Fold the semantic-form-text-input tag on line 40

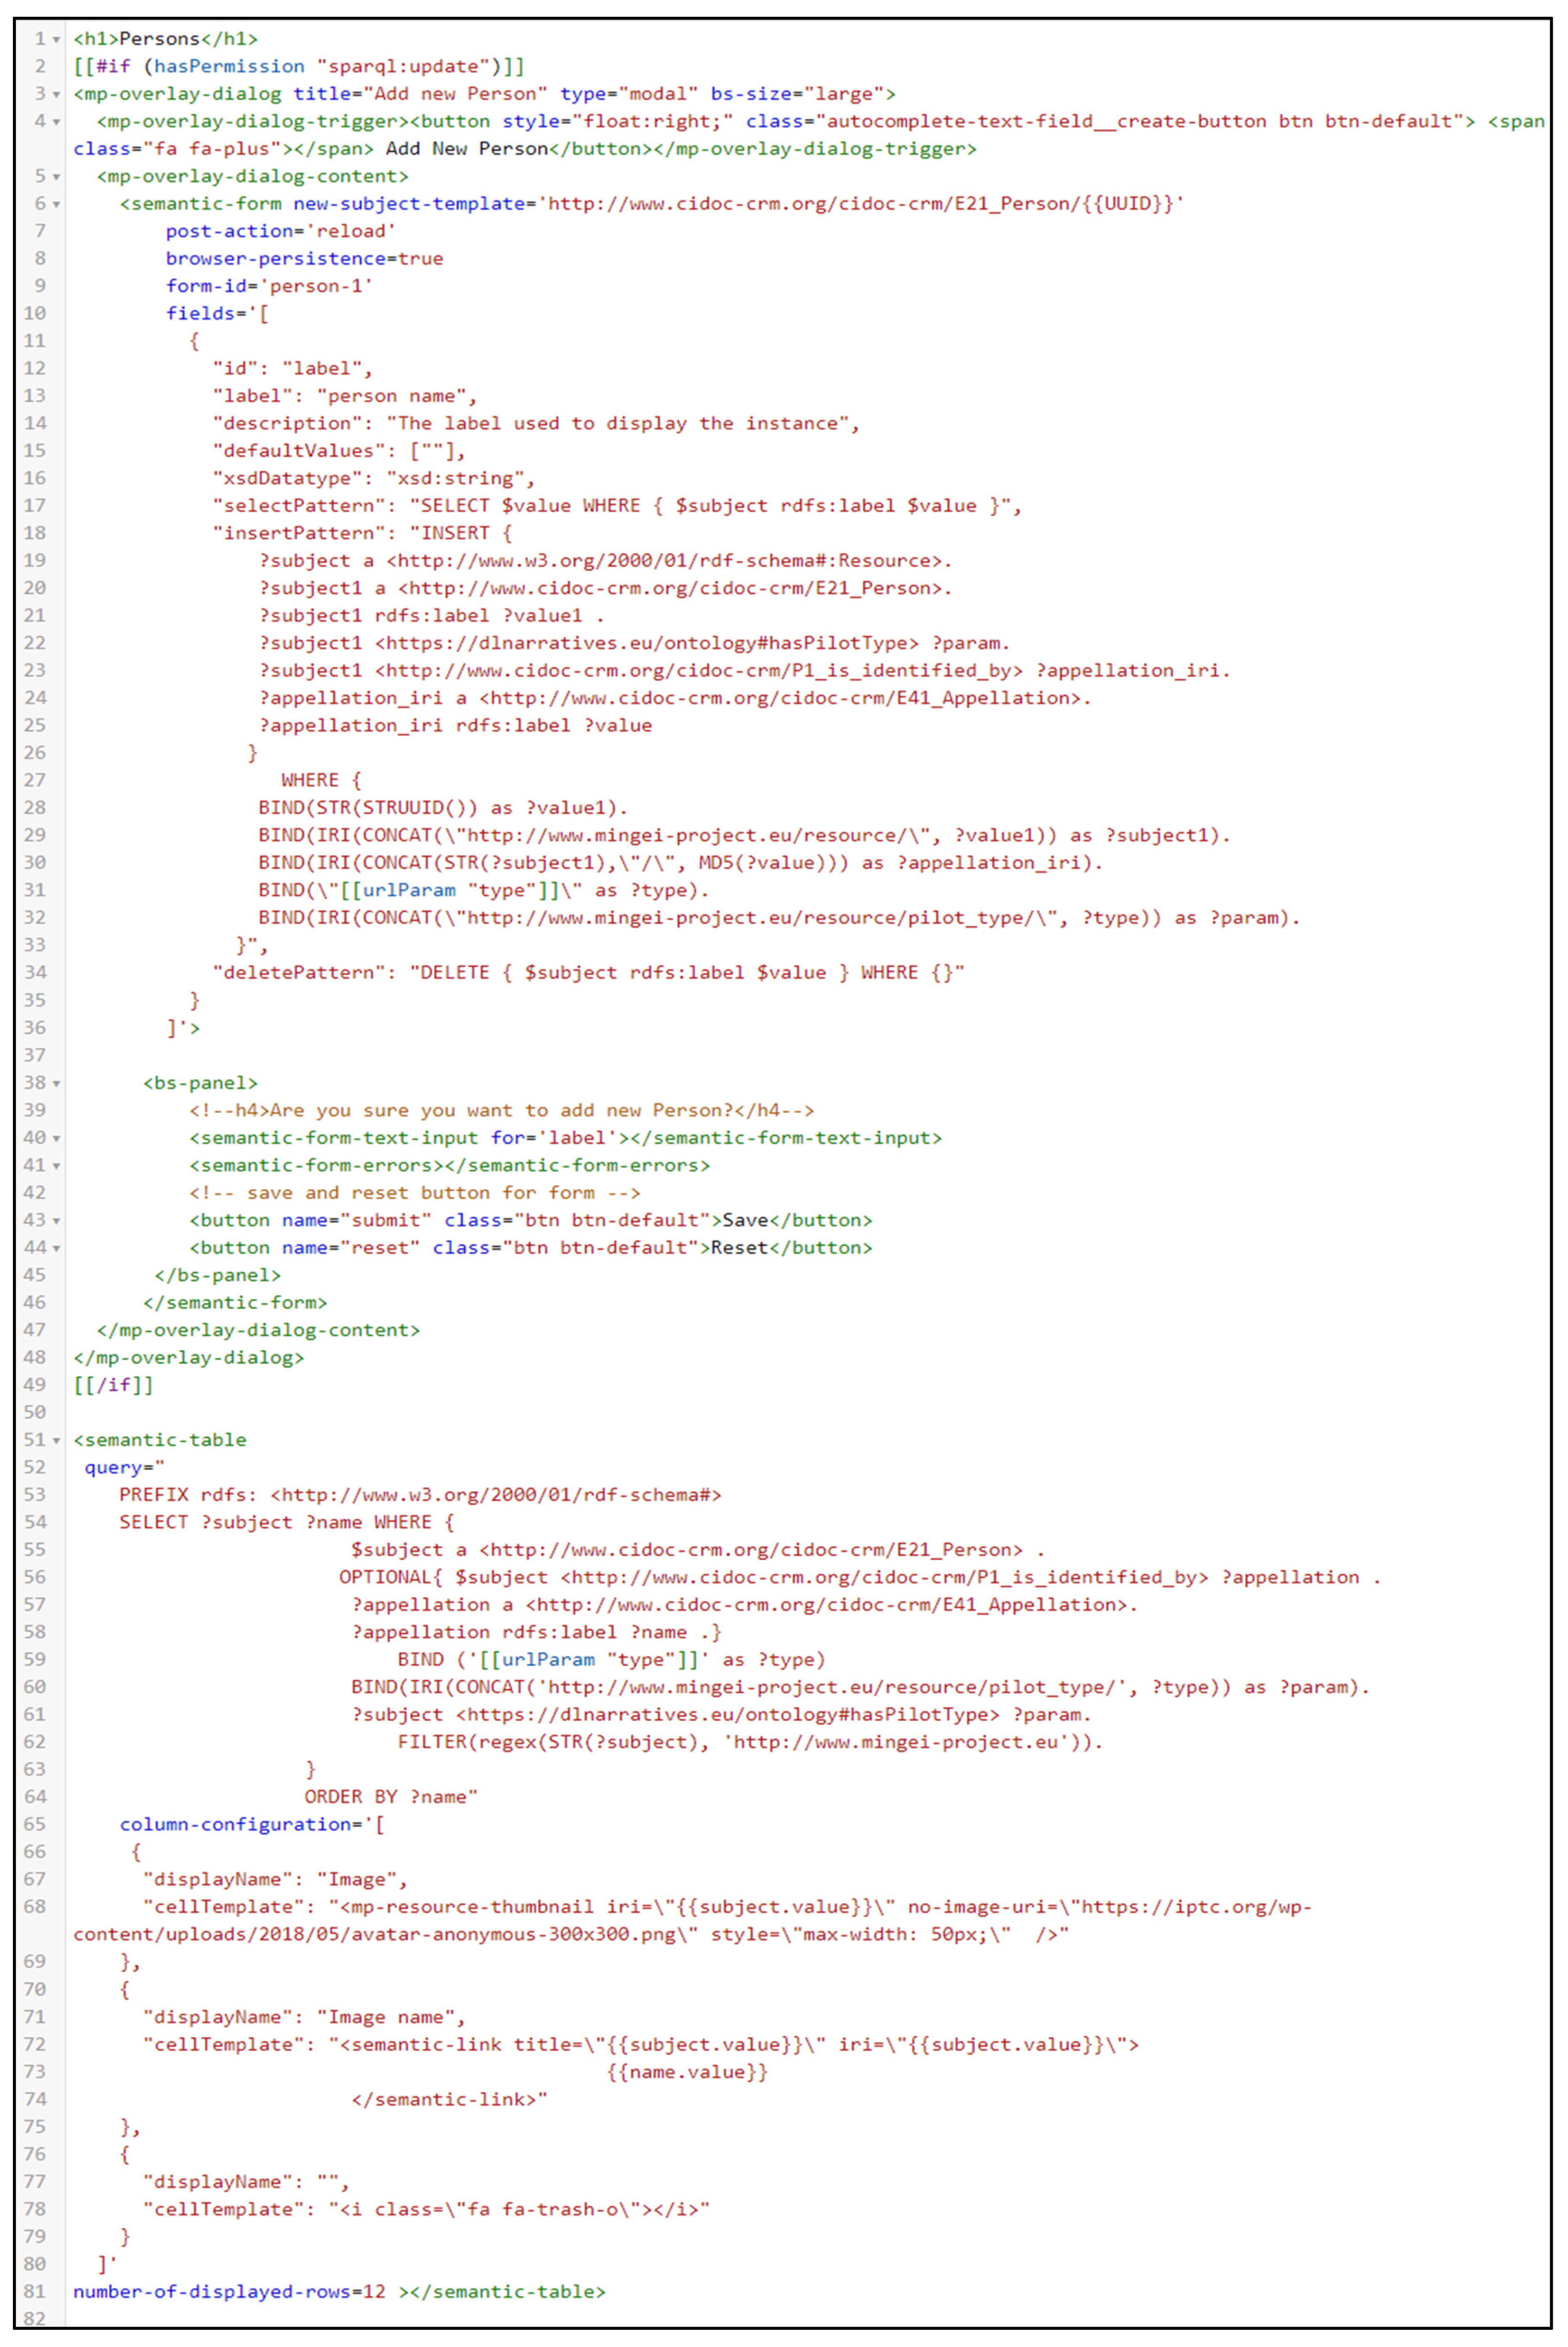click(x=56, y=1138)
